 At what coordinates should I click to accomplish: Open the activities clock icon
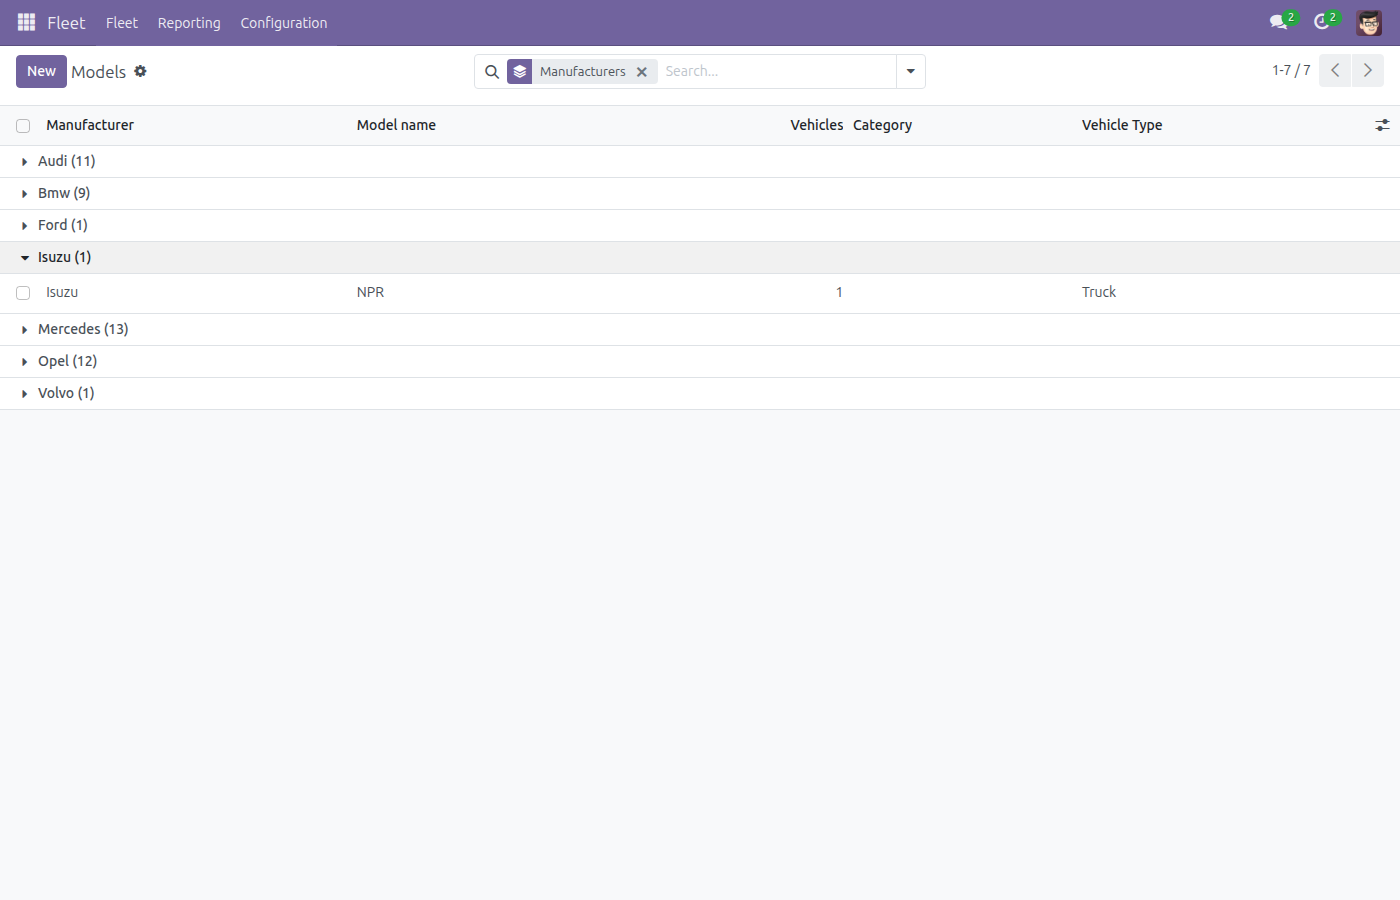[1322, 22]
